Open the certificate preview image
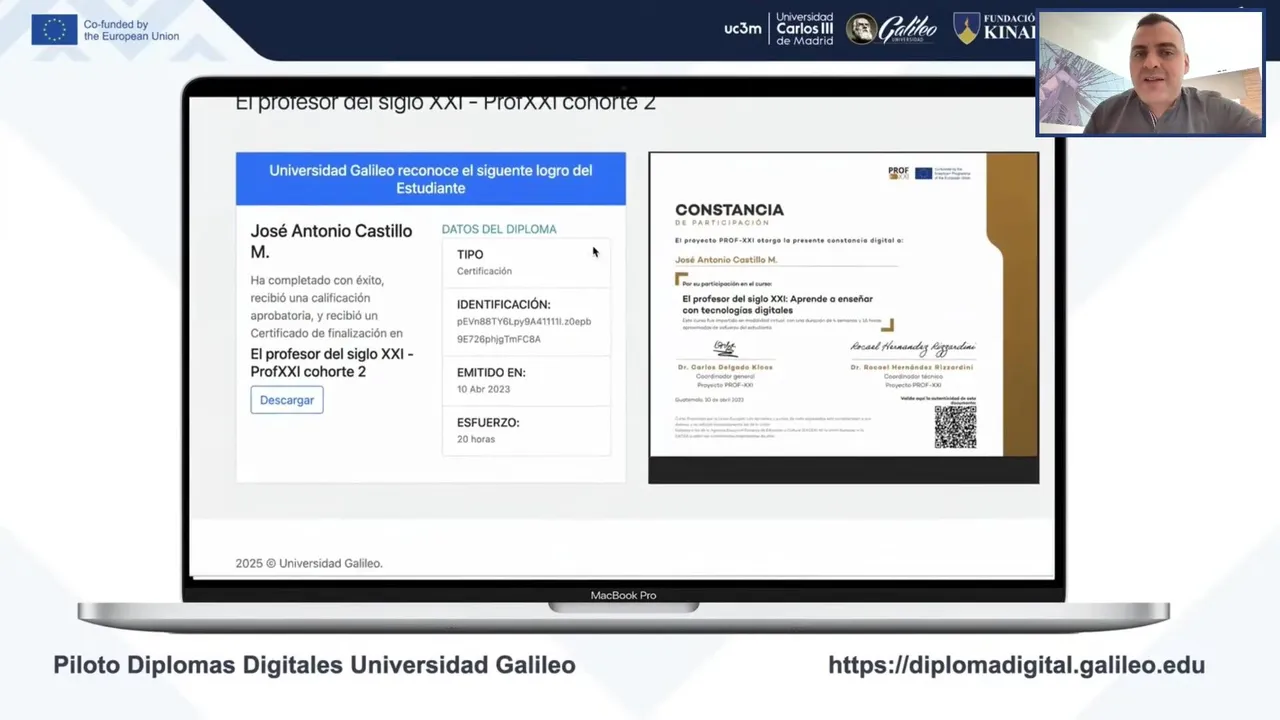The image size is (1280, 720). coord(843,317)
